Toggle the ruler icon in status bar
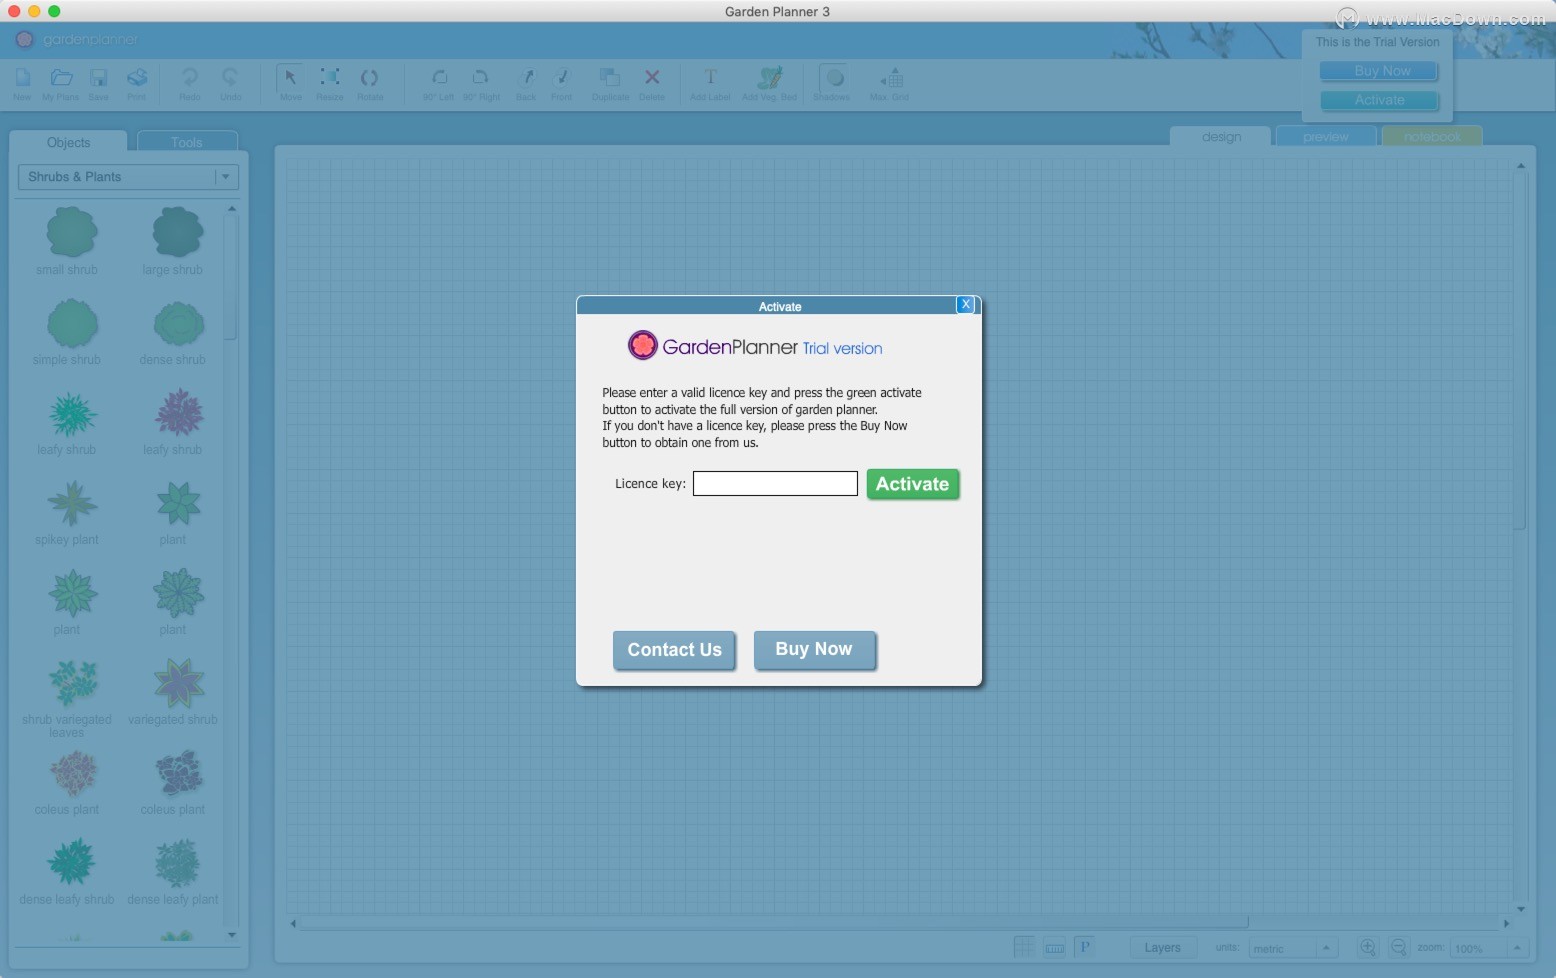The height and width of the screenshot is (978, 1556). tap(1055, 947)
